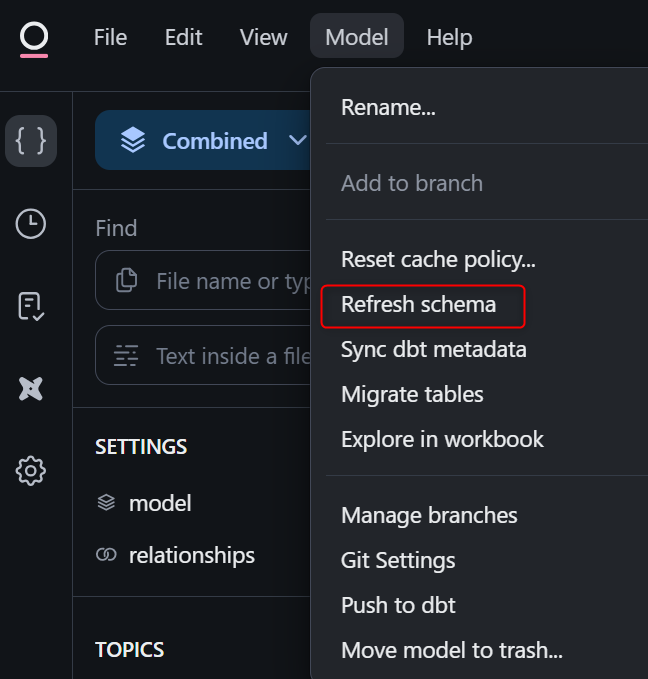Viewport: 648px width, 679px height.
Task: Click the layers icon beside Combined
Action: pyautogui.click(x=133, y=141)
